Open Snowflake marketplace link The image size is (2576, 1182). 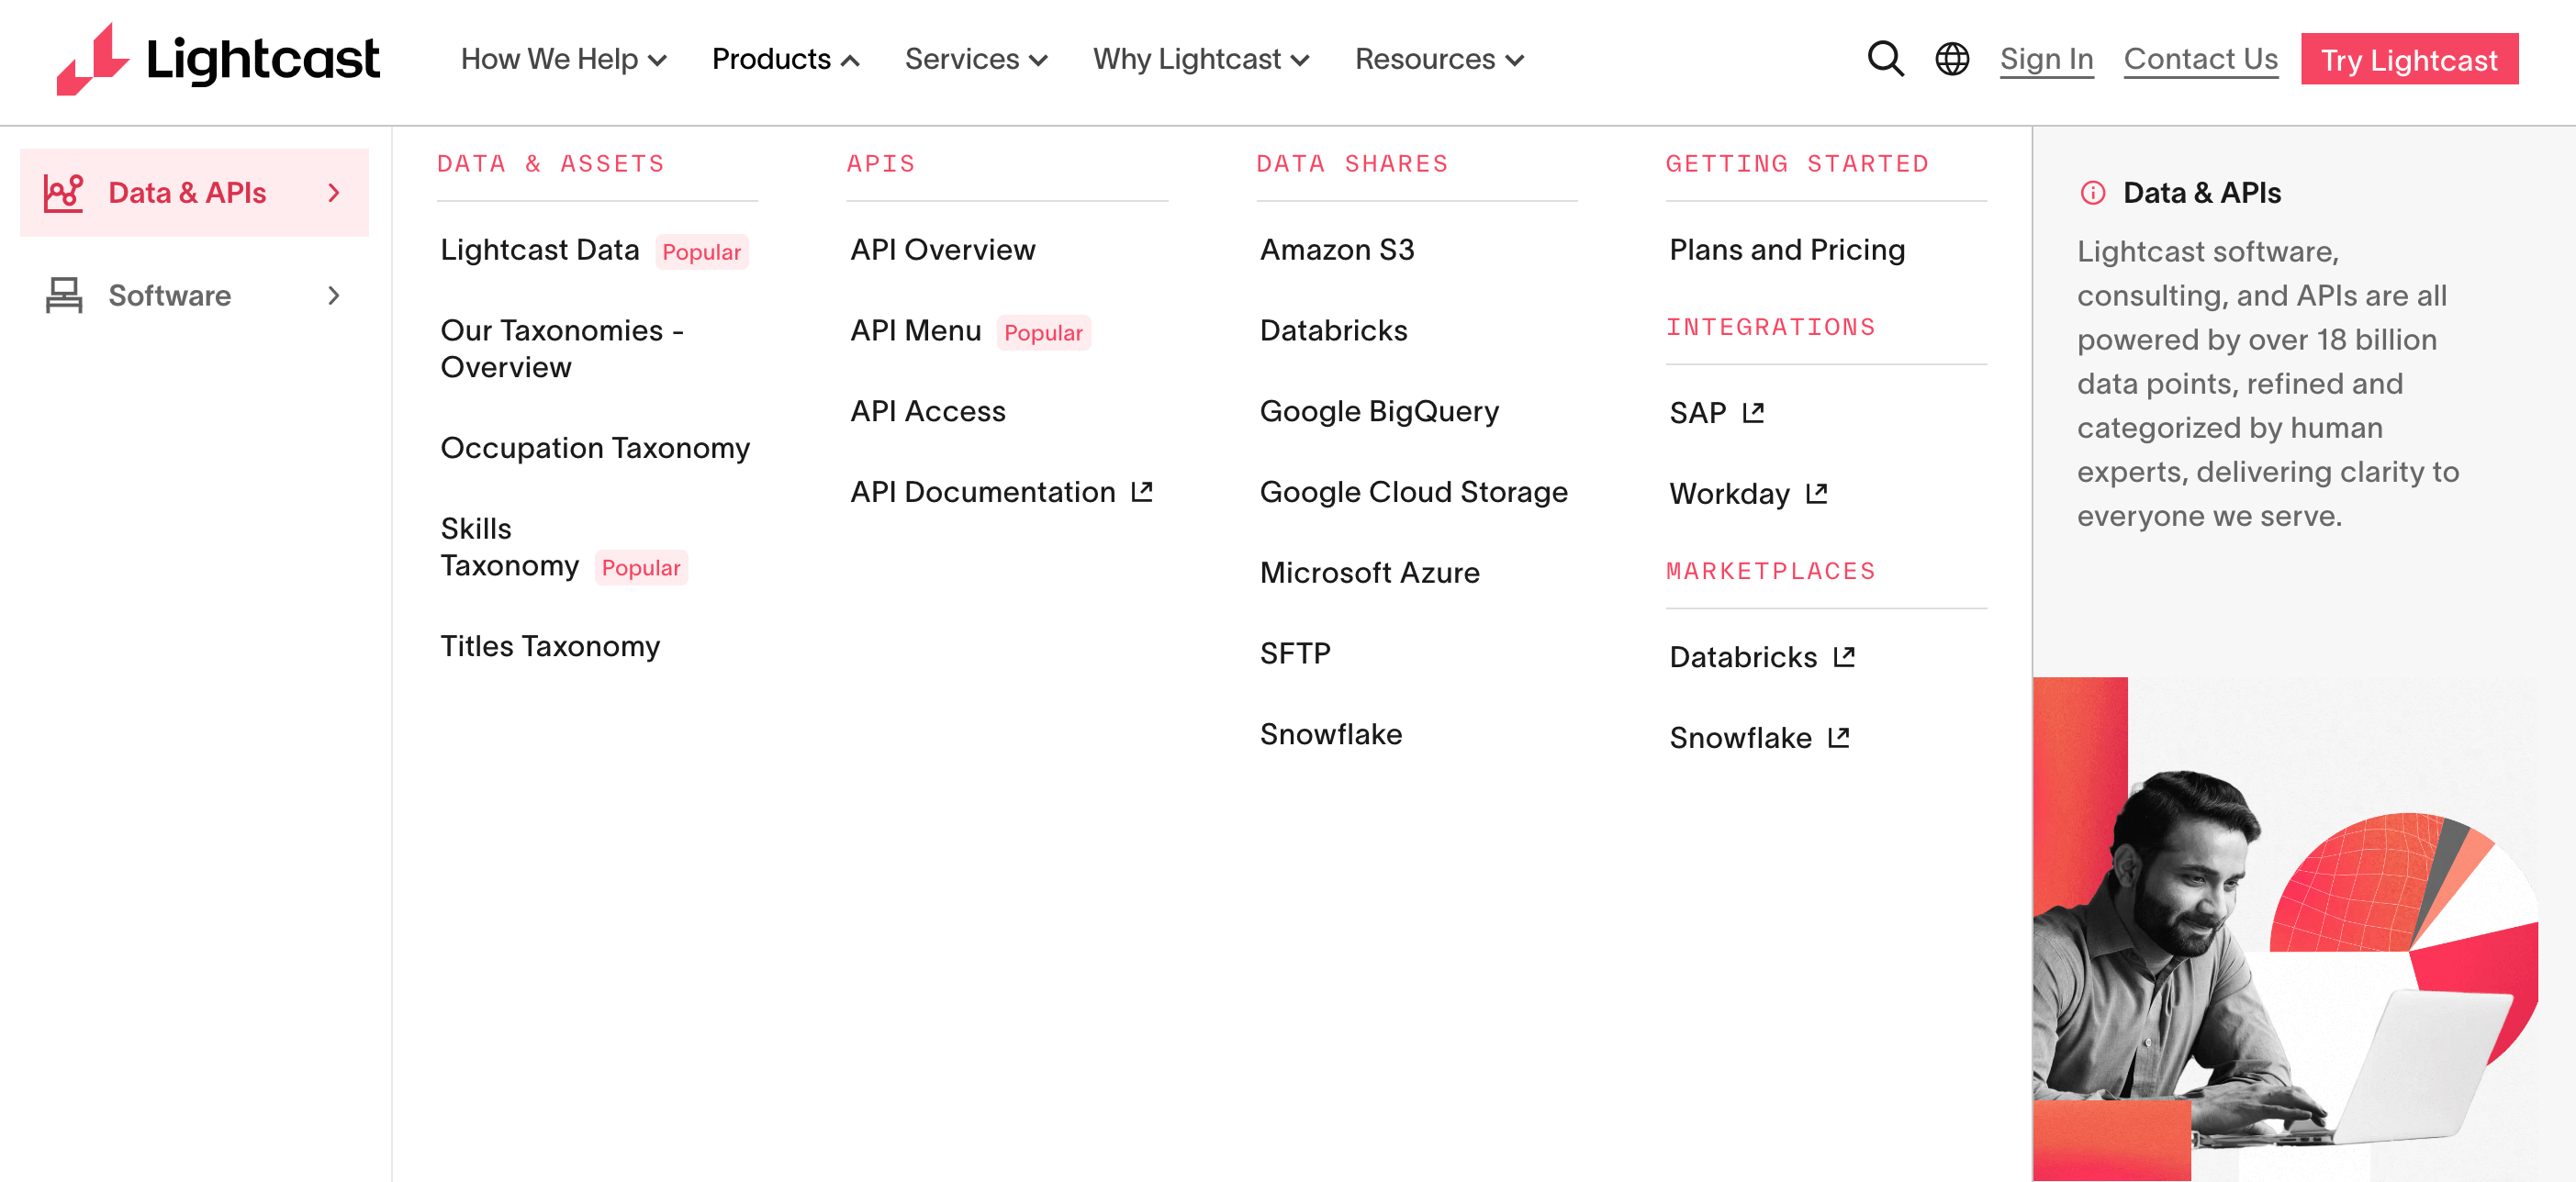point(1740,737)
